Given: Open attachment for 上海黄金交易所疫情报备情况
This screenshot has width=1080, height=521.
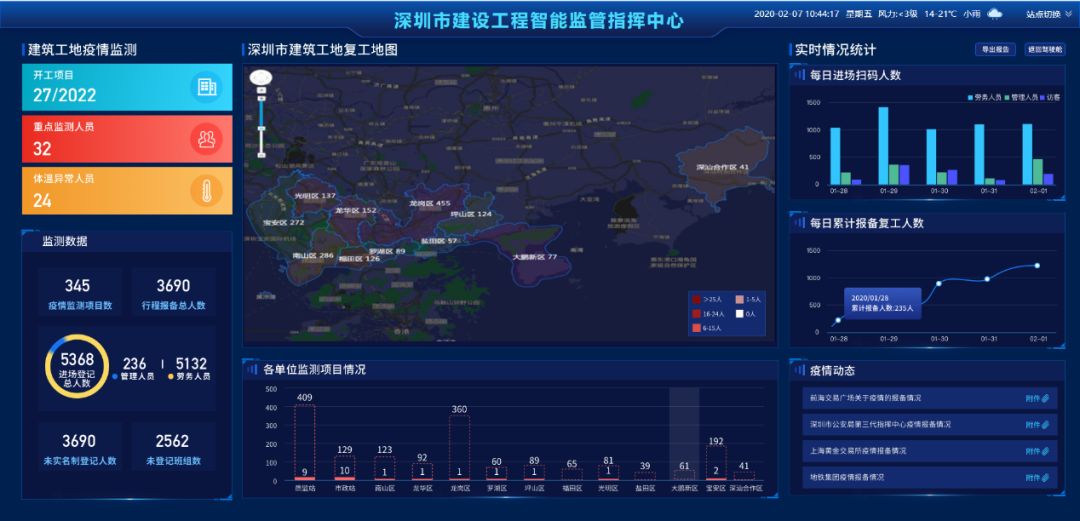Looking at the screenshot, I should pos(1037,451).
